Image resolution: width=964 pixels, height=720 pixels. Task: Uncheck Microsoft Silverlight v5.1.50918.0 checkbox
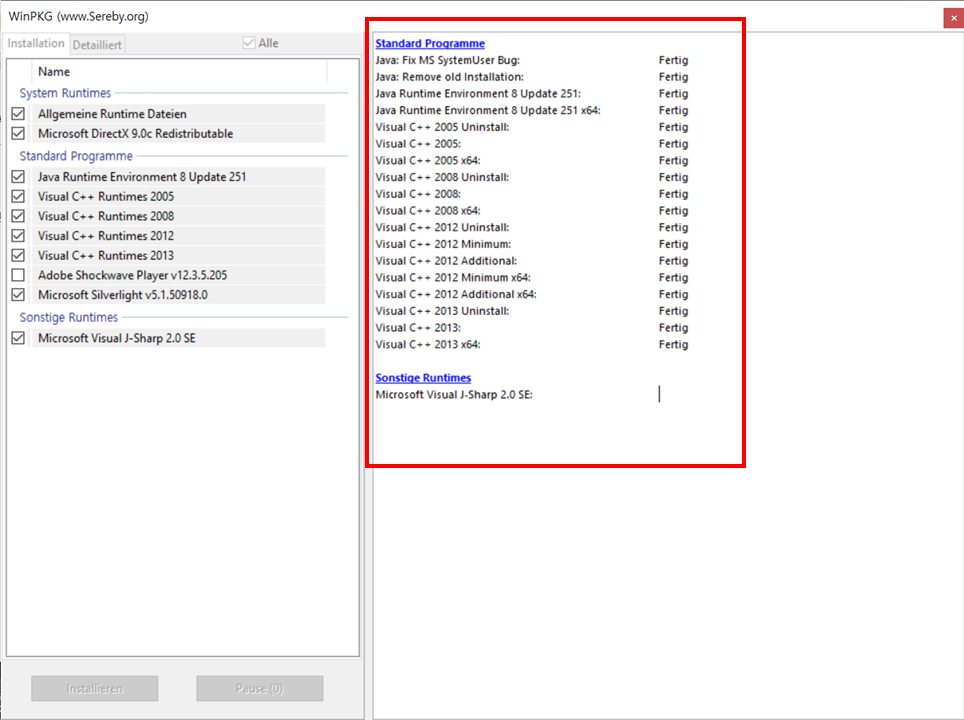coord(18,295)
